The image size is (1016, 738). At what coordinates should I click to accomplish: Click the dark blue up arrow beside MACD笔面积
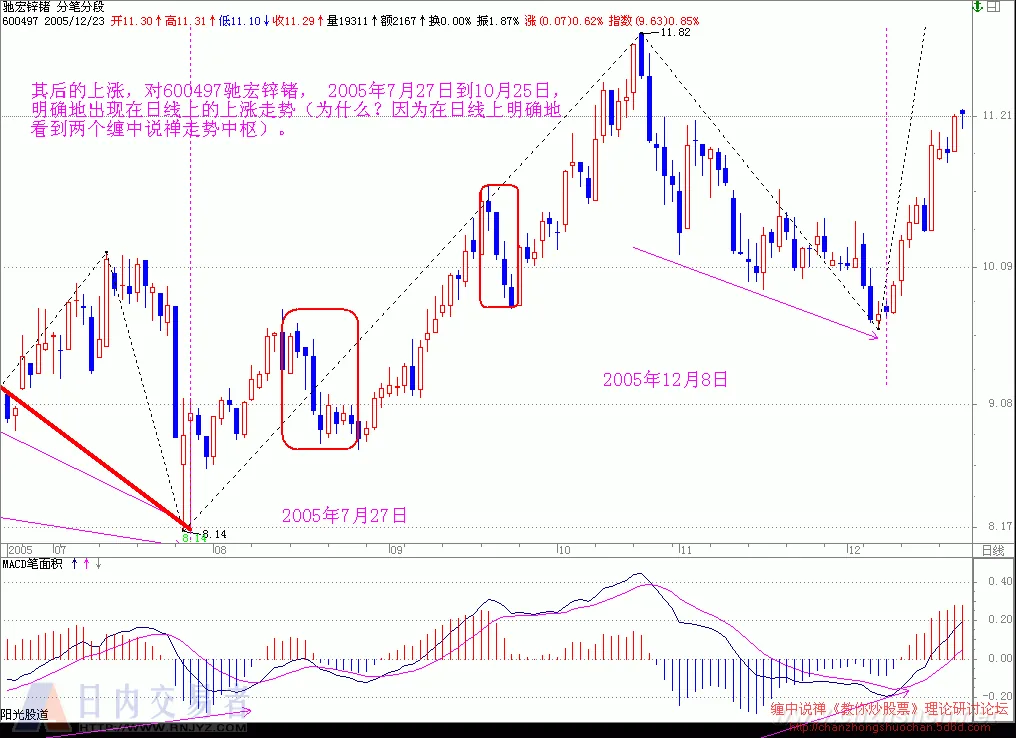pos(74,564)
